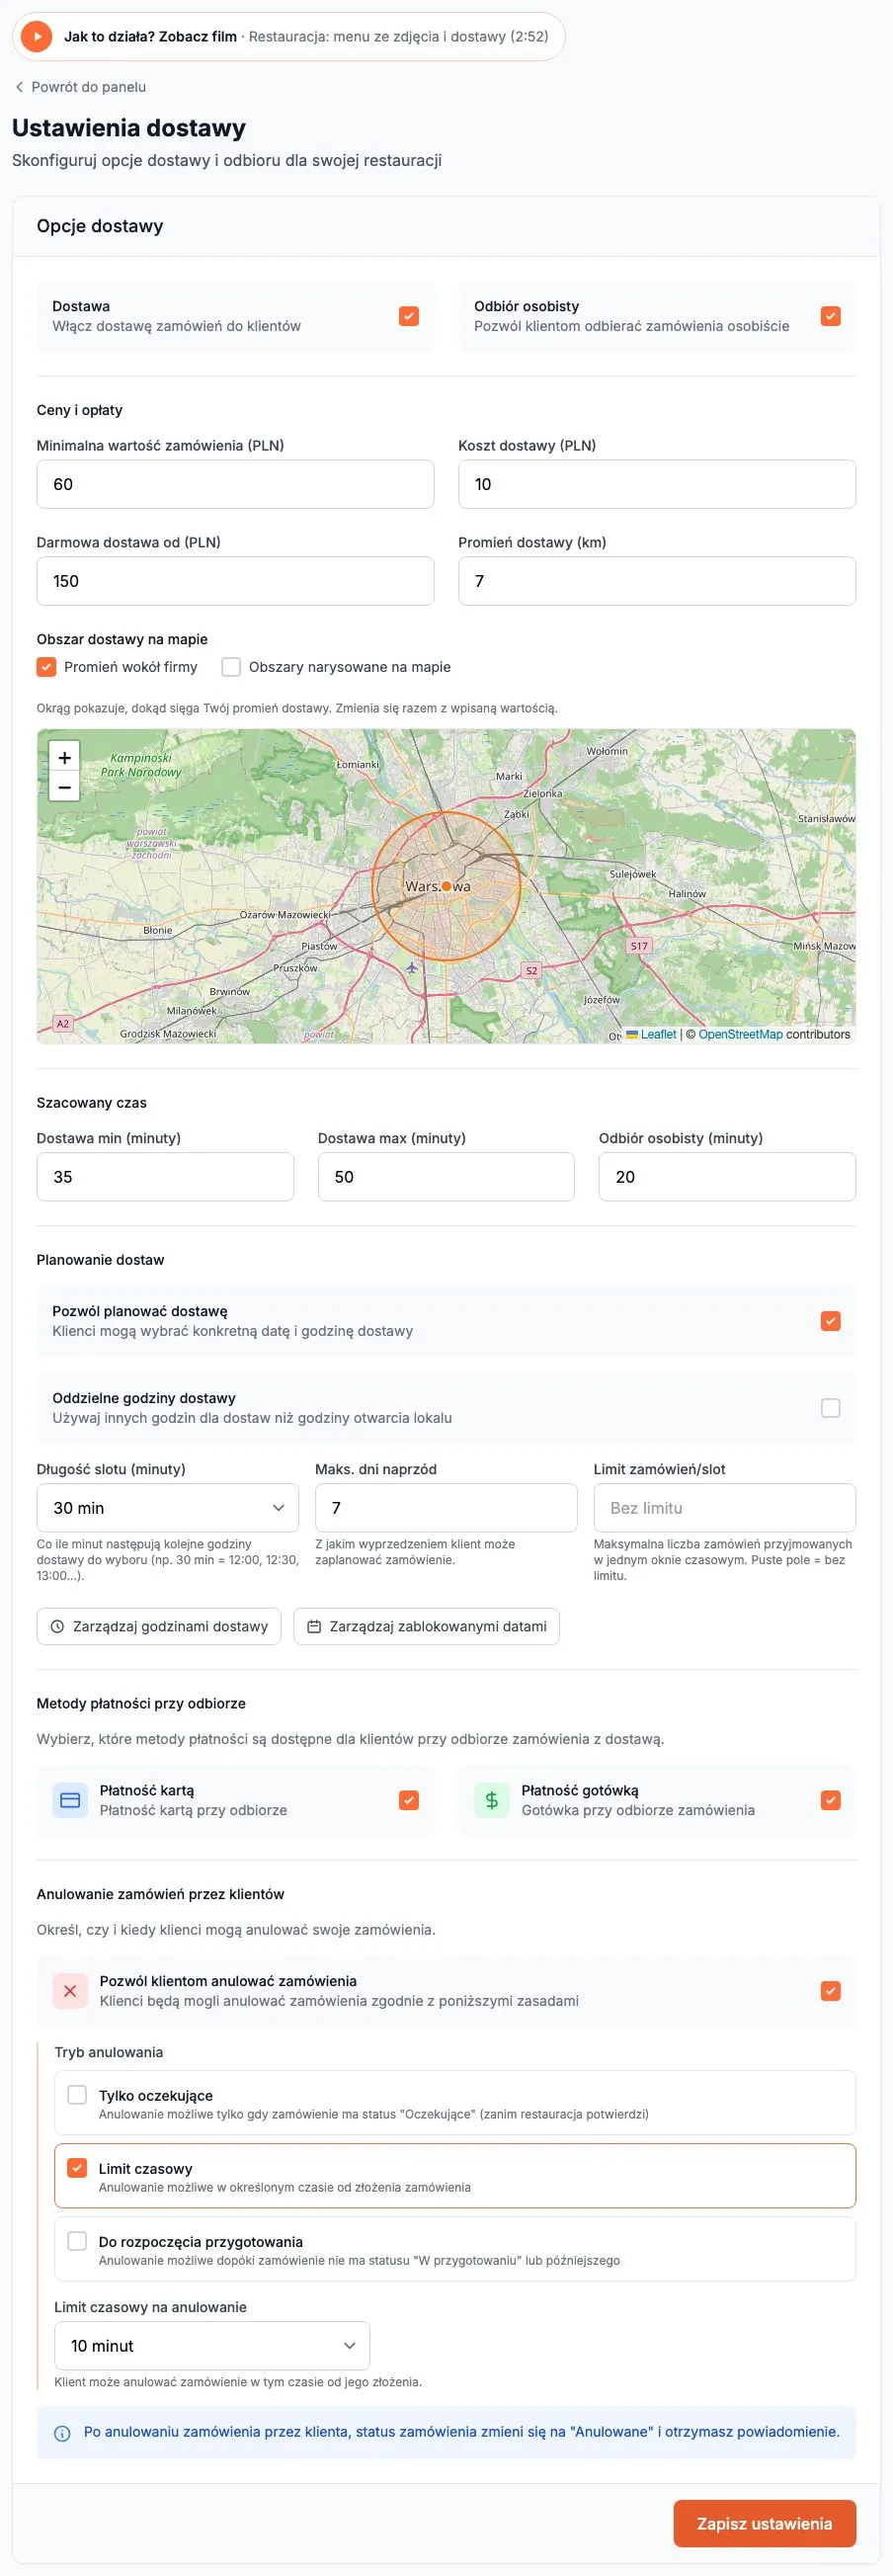Screen dimensions: 893x2576
Task: Toggle Pozwól planować dostawę checkbox
Action: (831, 1321)
